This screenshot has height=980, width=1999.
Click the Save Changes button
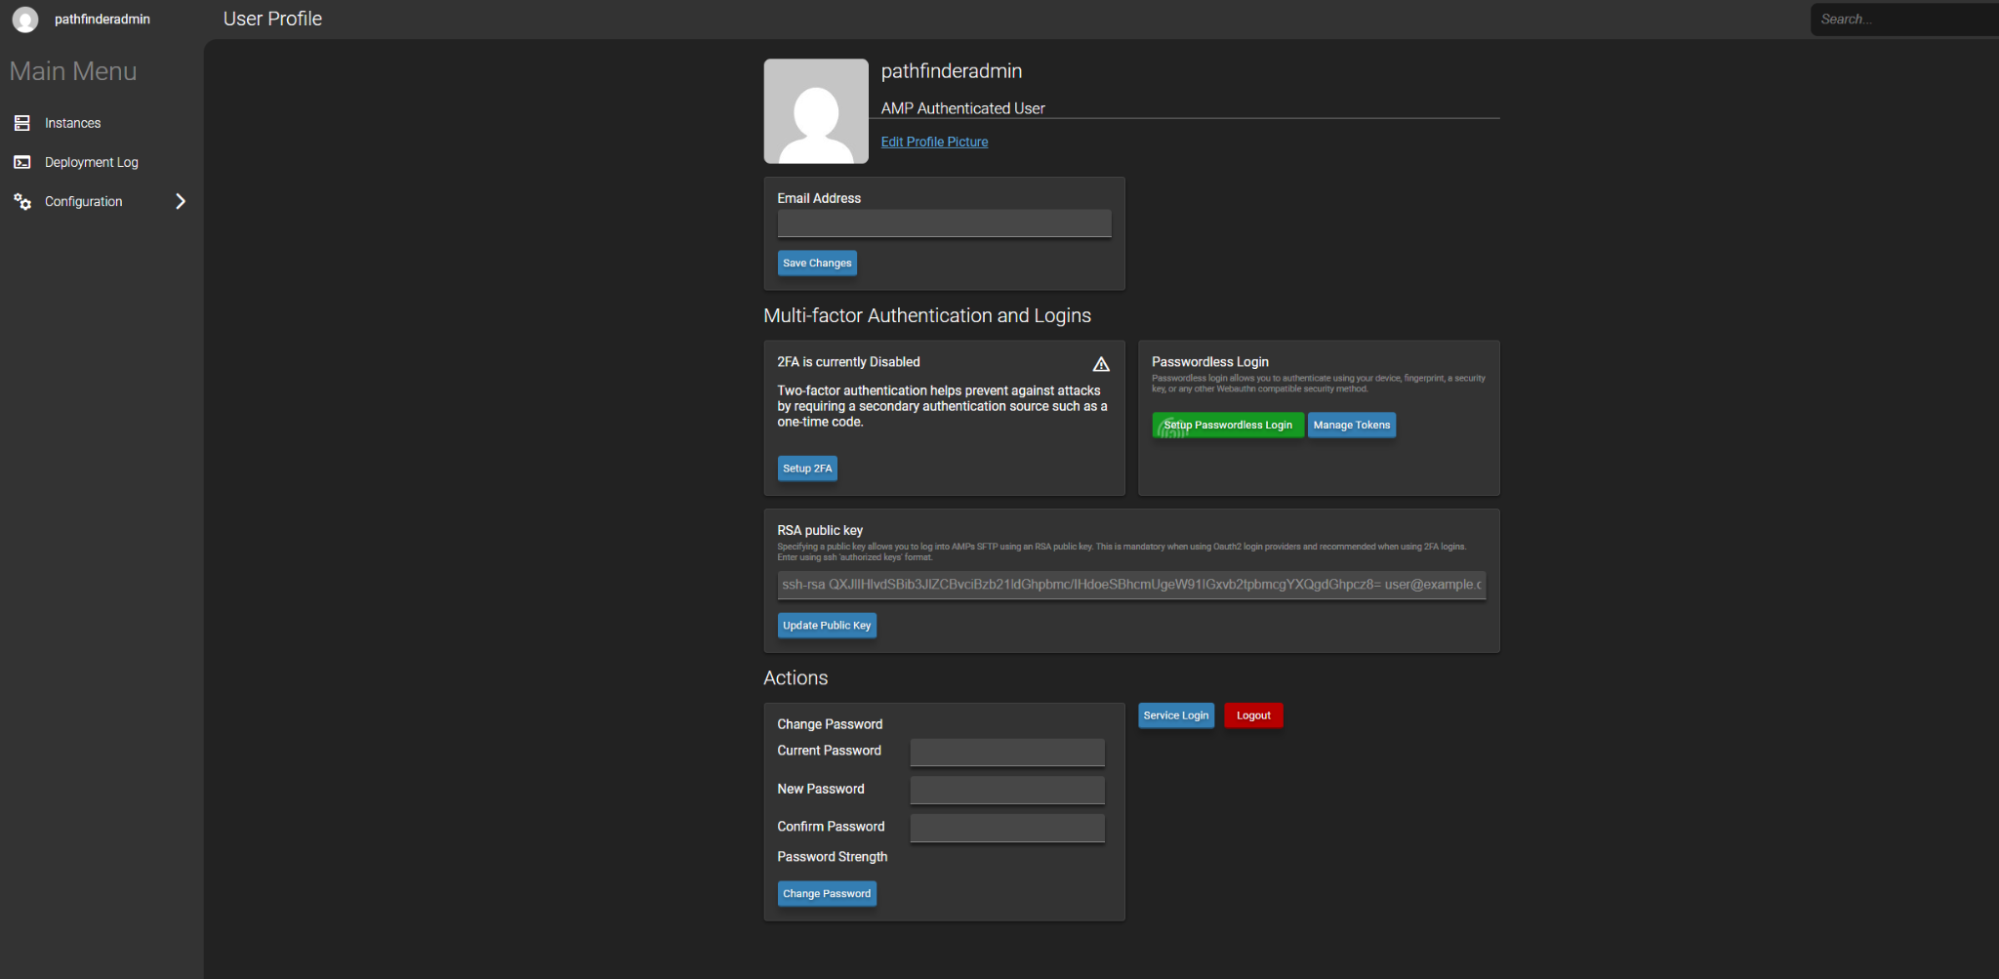pyautogui.click(x=816, y=262)
